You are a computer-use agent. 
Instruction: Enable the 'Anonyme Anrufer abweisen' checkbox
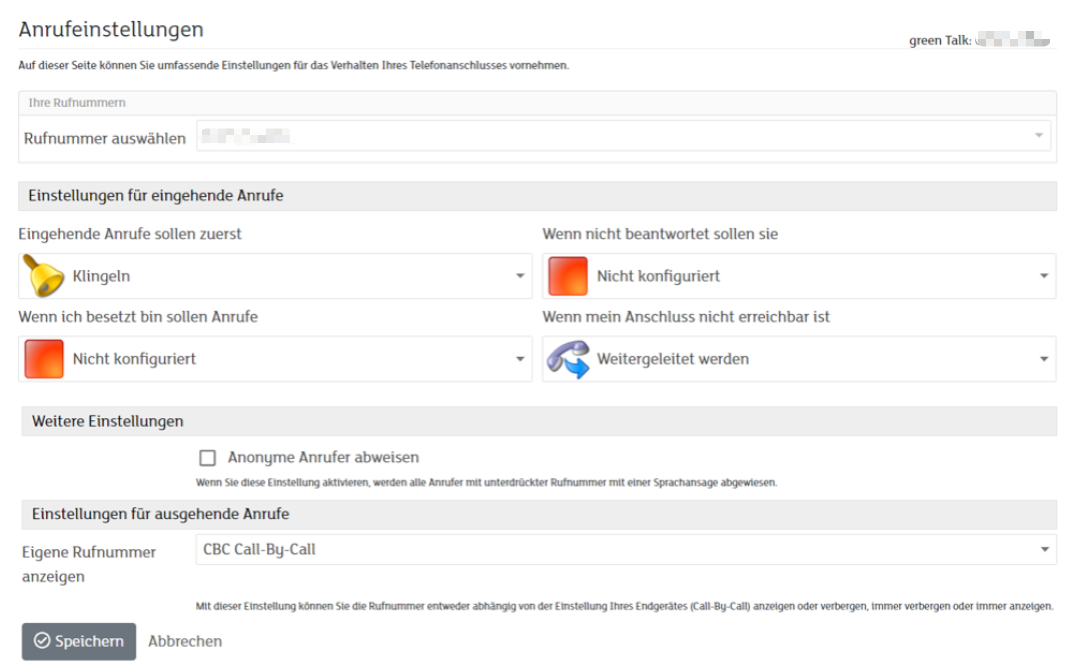click(x=208, y=458)
